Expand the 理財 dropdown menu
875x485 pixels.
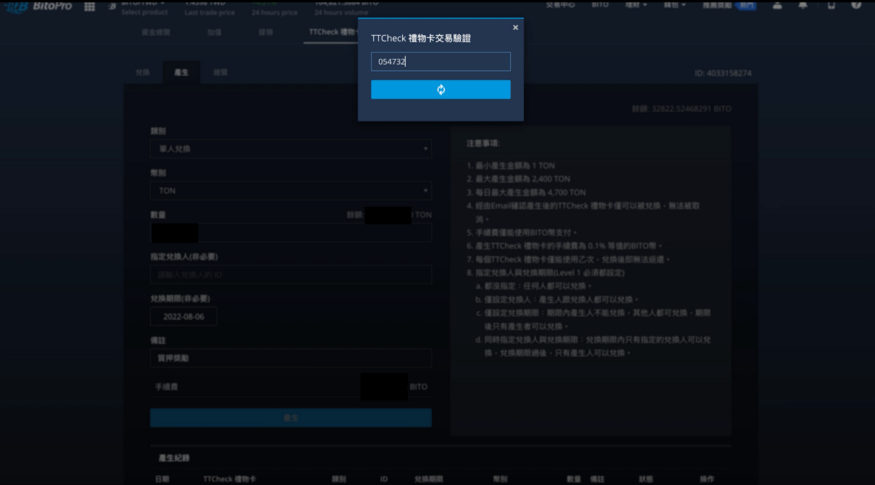click(636, 4)
